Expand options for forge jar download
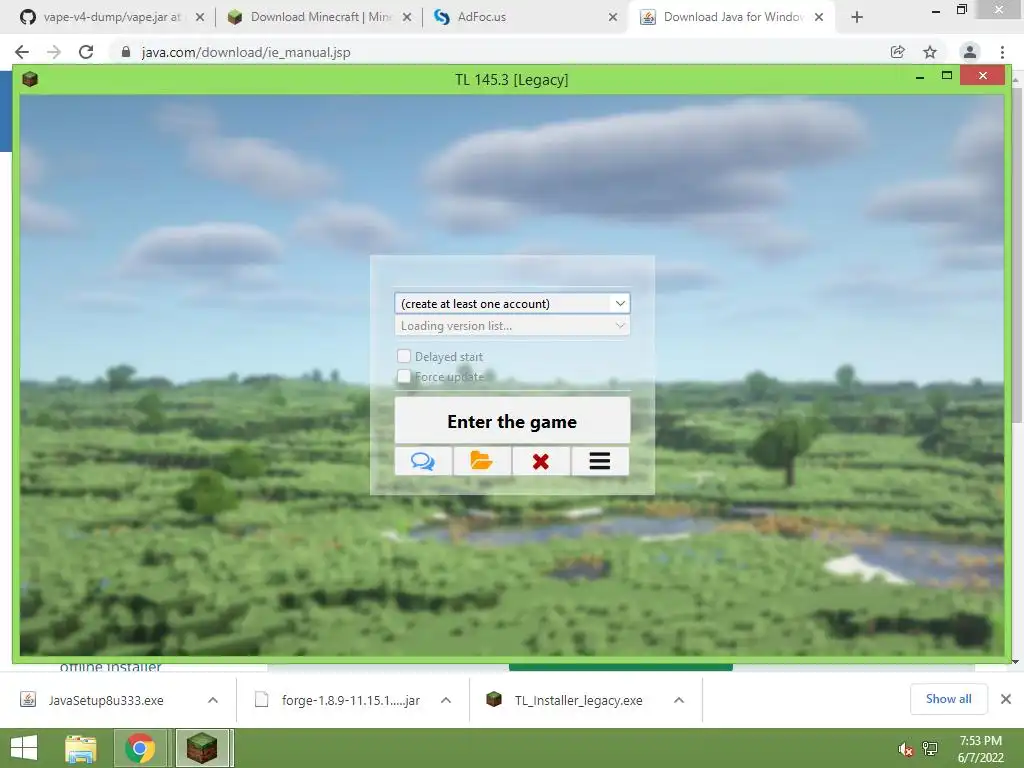The image size is (1024, 768). click(446, 700)
